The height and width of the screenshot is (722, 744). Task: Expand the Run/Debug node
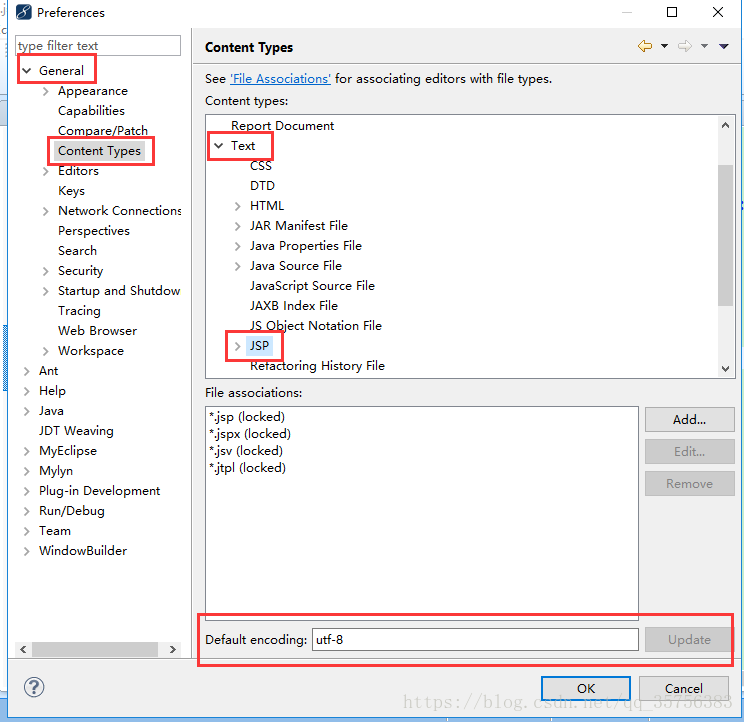[27, 511]
